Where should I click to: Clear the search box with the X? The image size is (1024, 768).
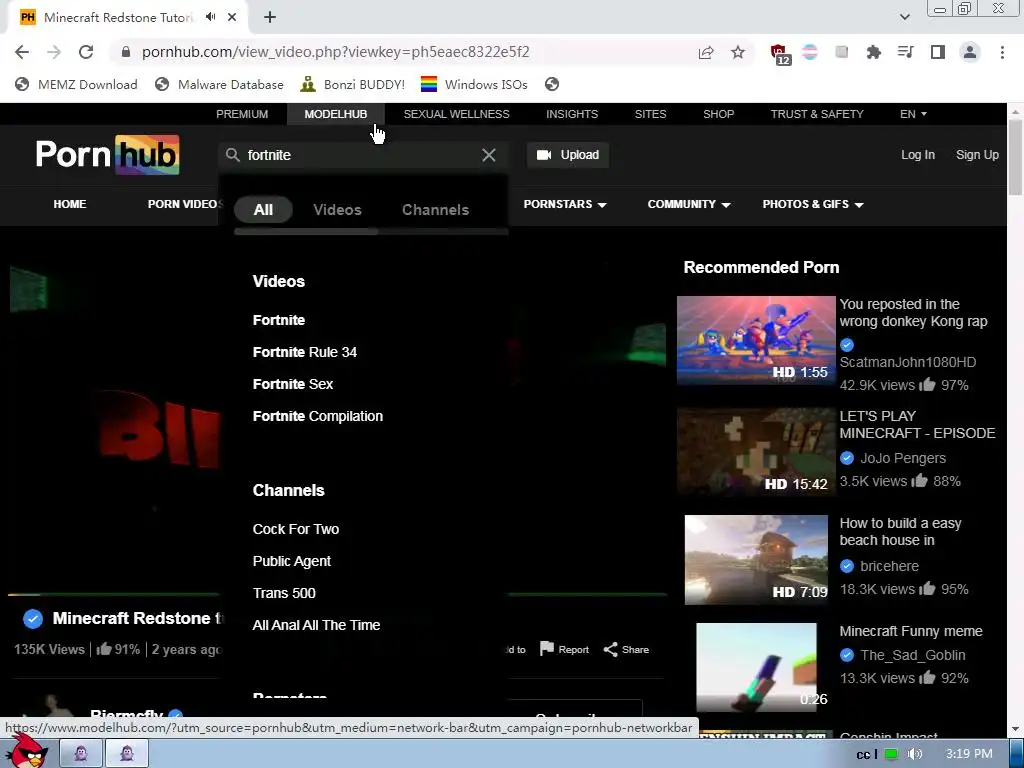(488, 155)
